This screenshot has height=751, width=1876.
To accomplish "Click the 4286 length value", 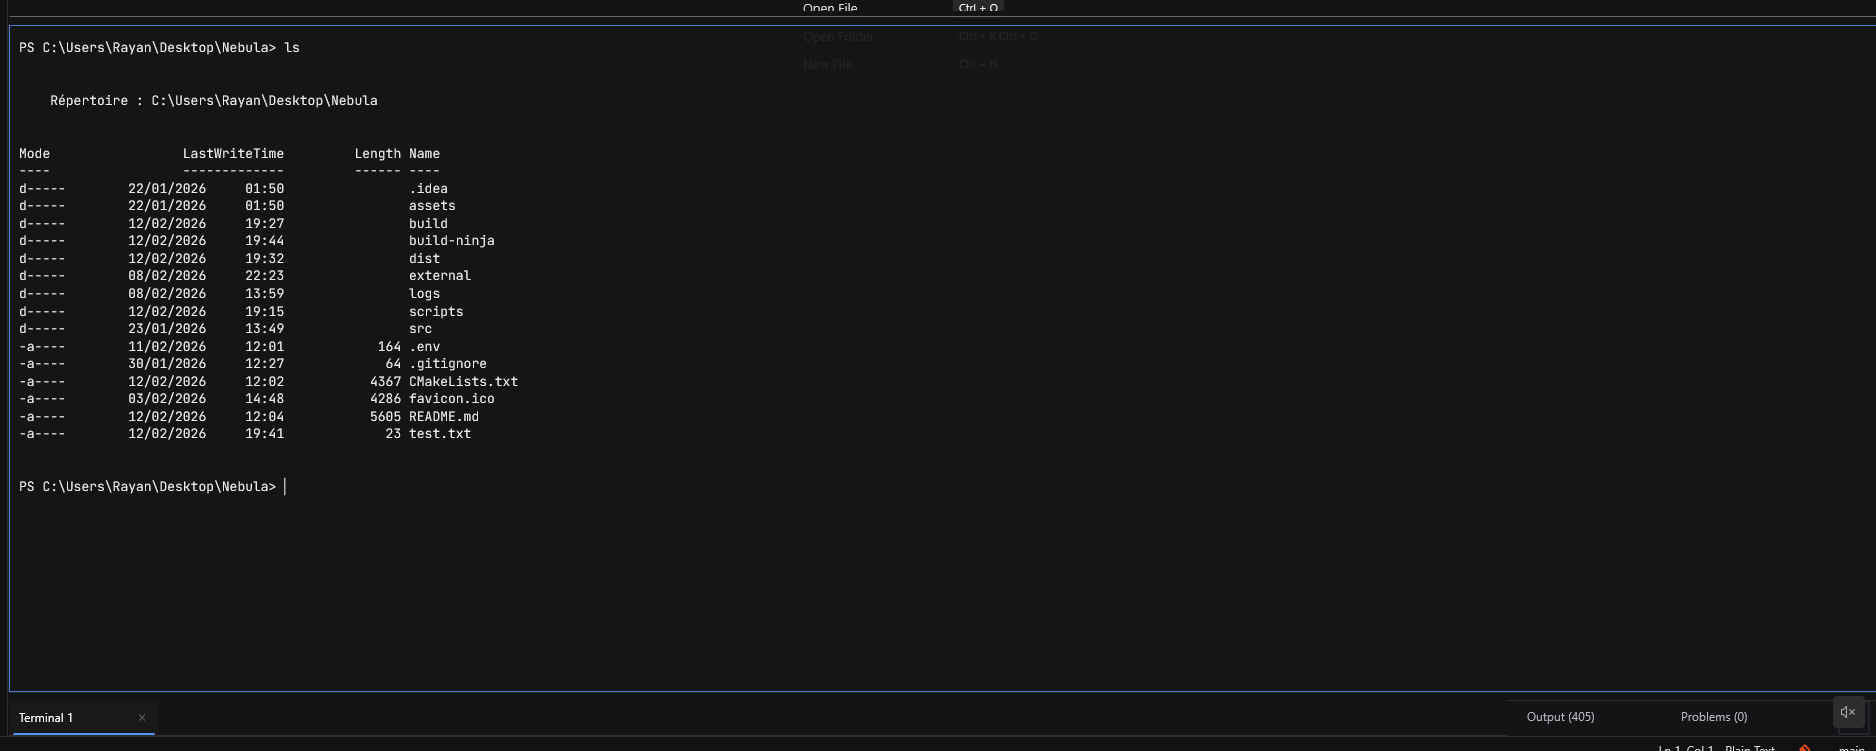I will click(385, 399).
